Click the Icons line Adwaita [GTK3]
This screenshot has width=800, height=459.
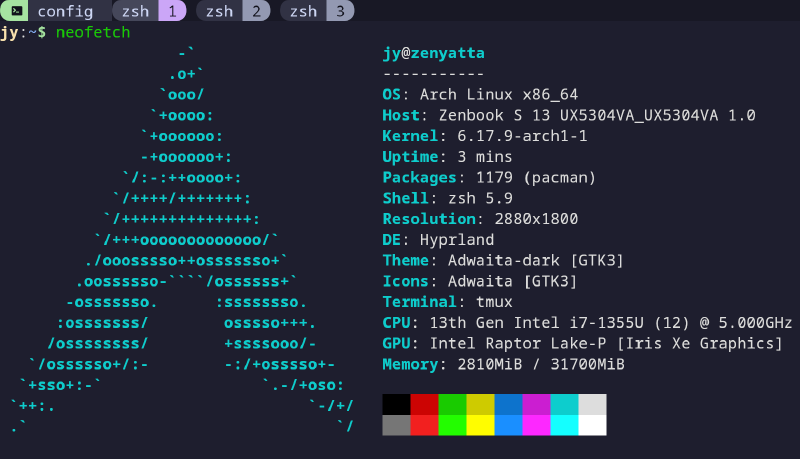tap(480, 282)
